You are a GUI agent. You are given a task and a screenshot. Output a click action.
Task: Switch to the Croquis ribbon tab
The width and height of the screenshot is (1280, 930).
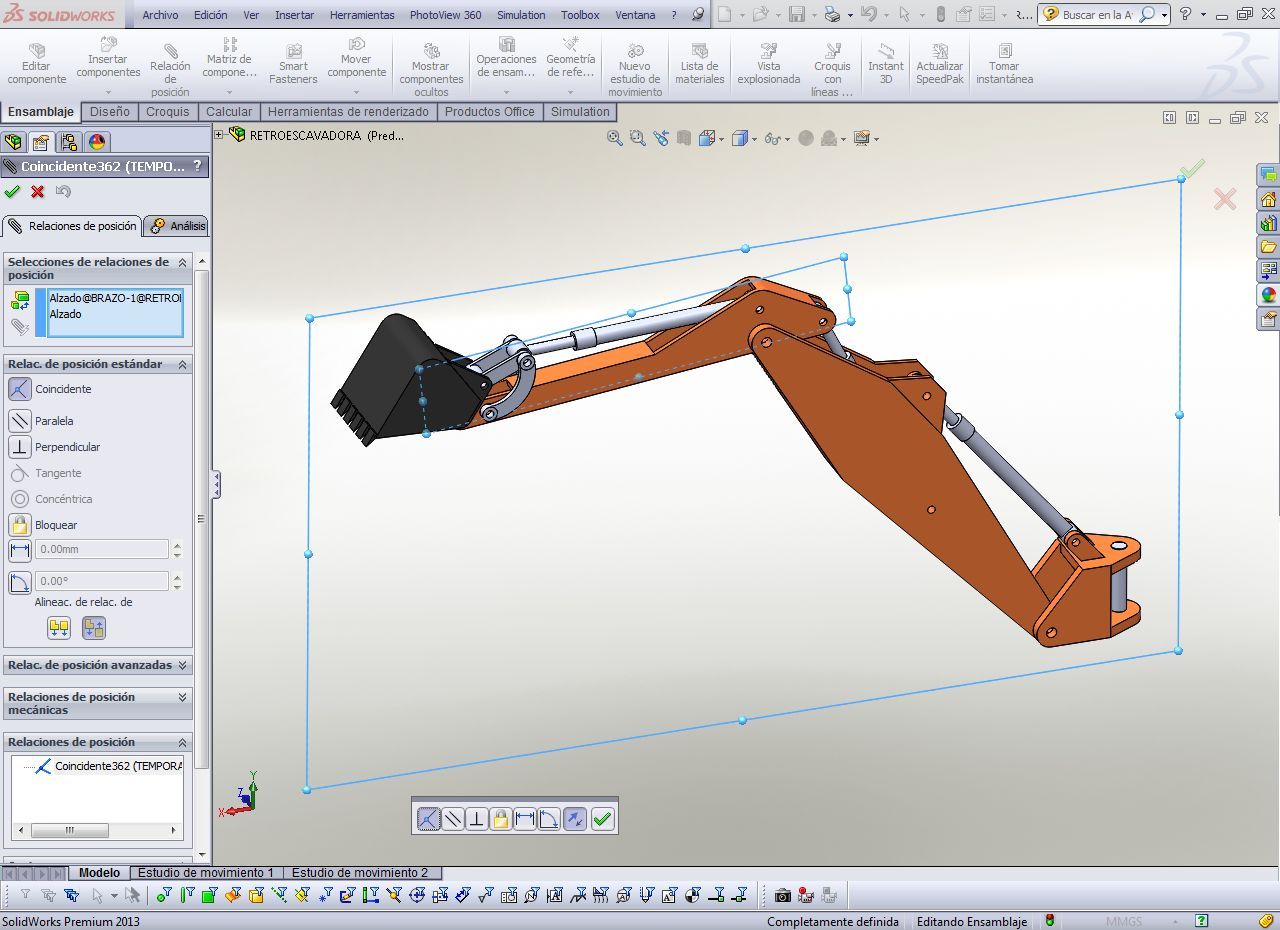coord(168,112)
